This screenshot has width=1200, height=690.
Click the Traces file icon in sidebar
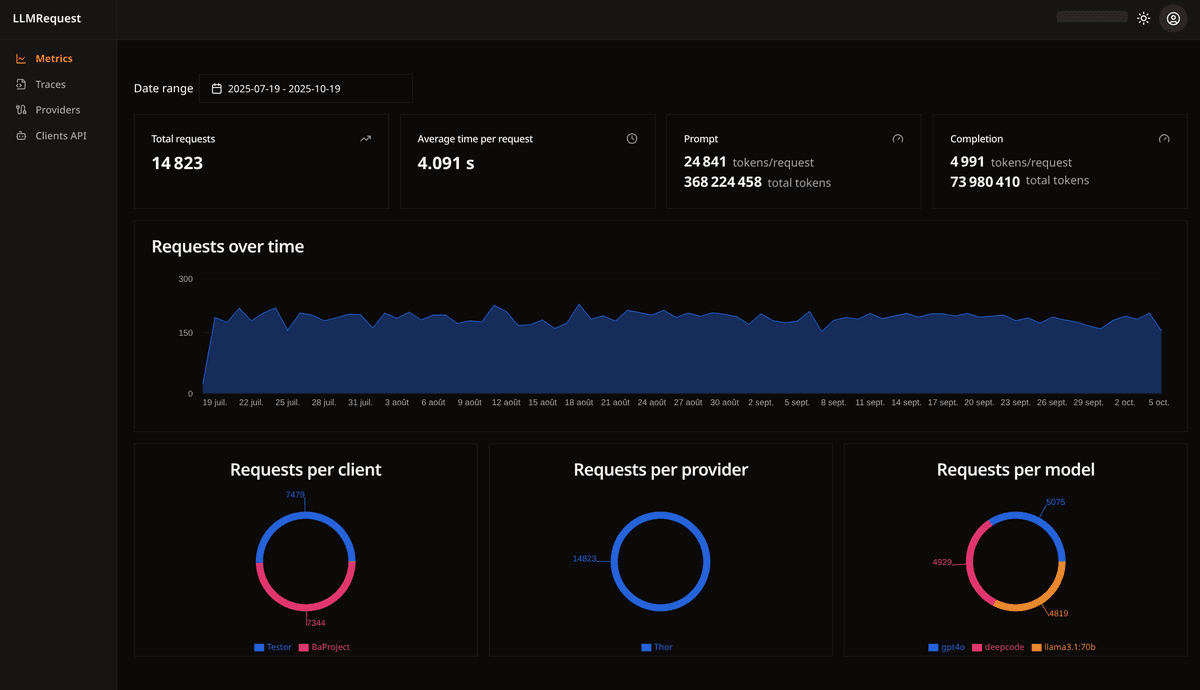click(21, 85)
